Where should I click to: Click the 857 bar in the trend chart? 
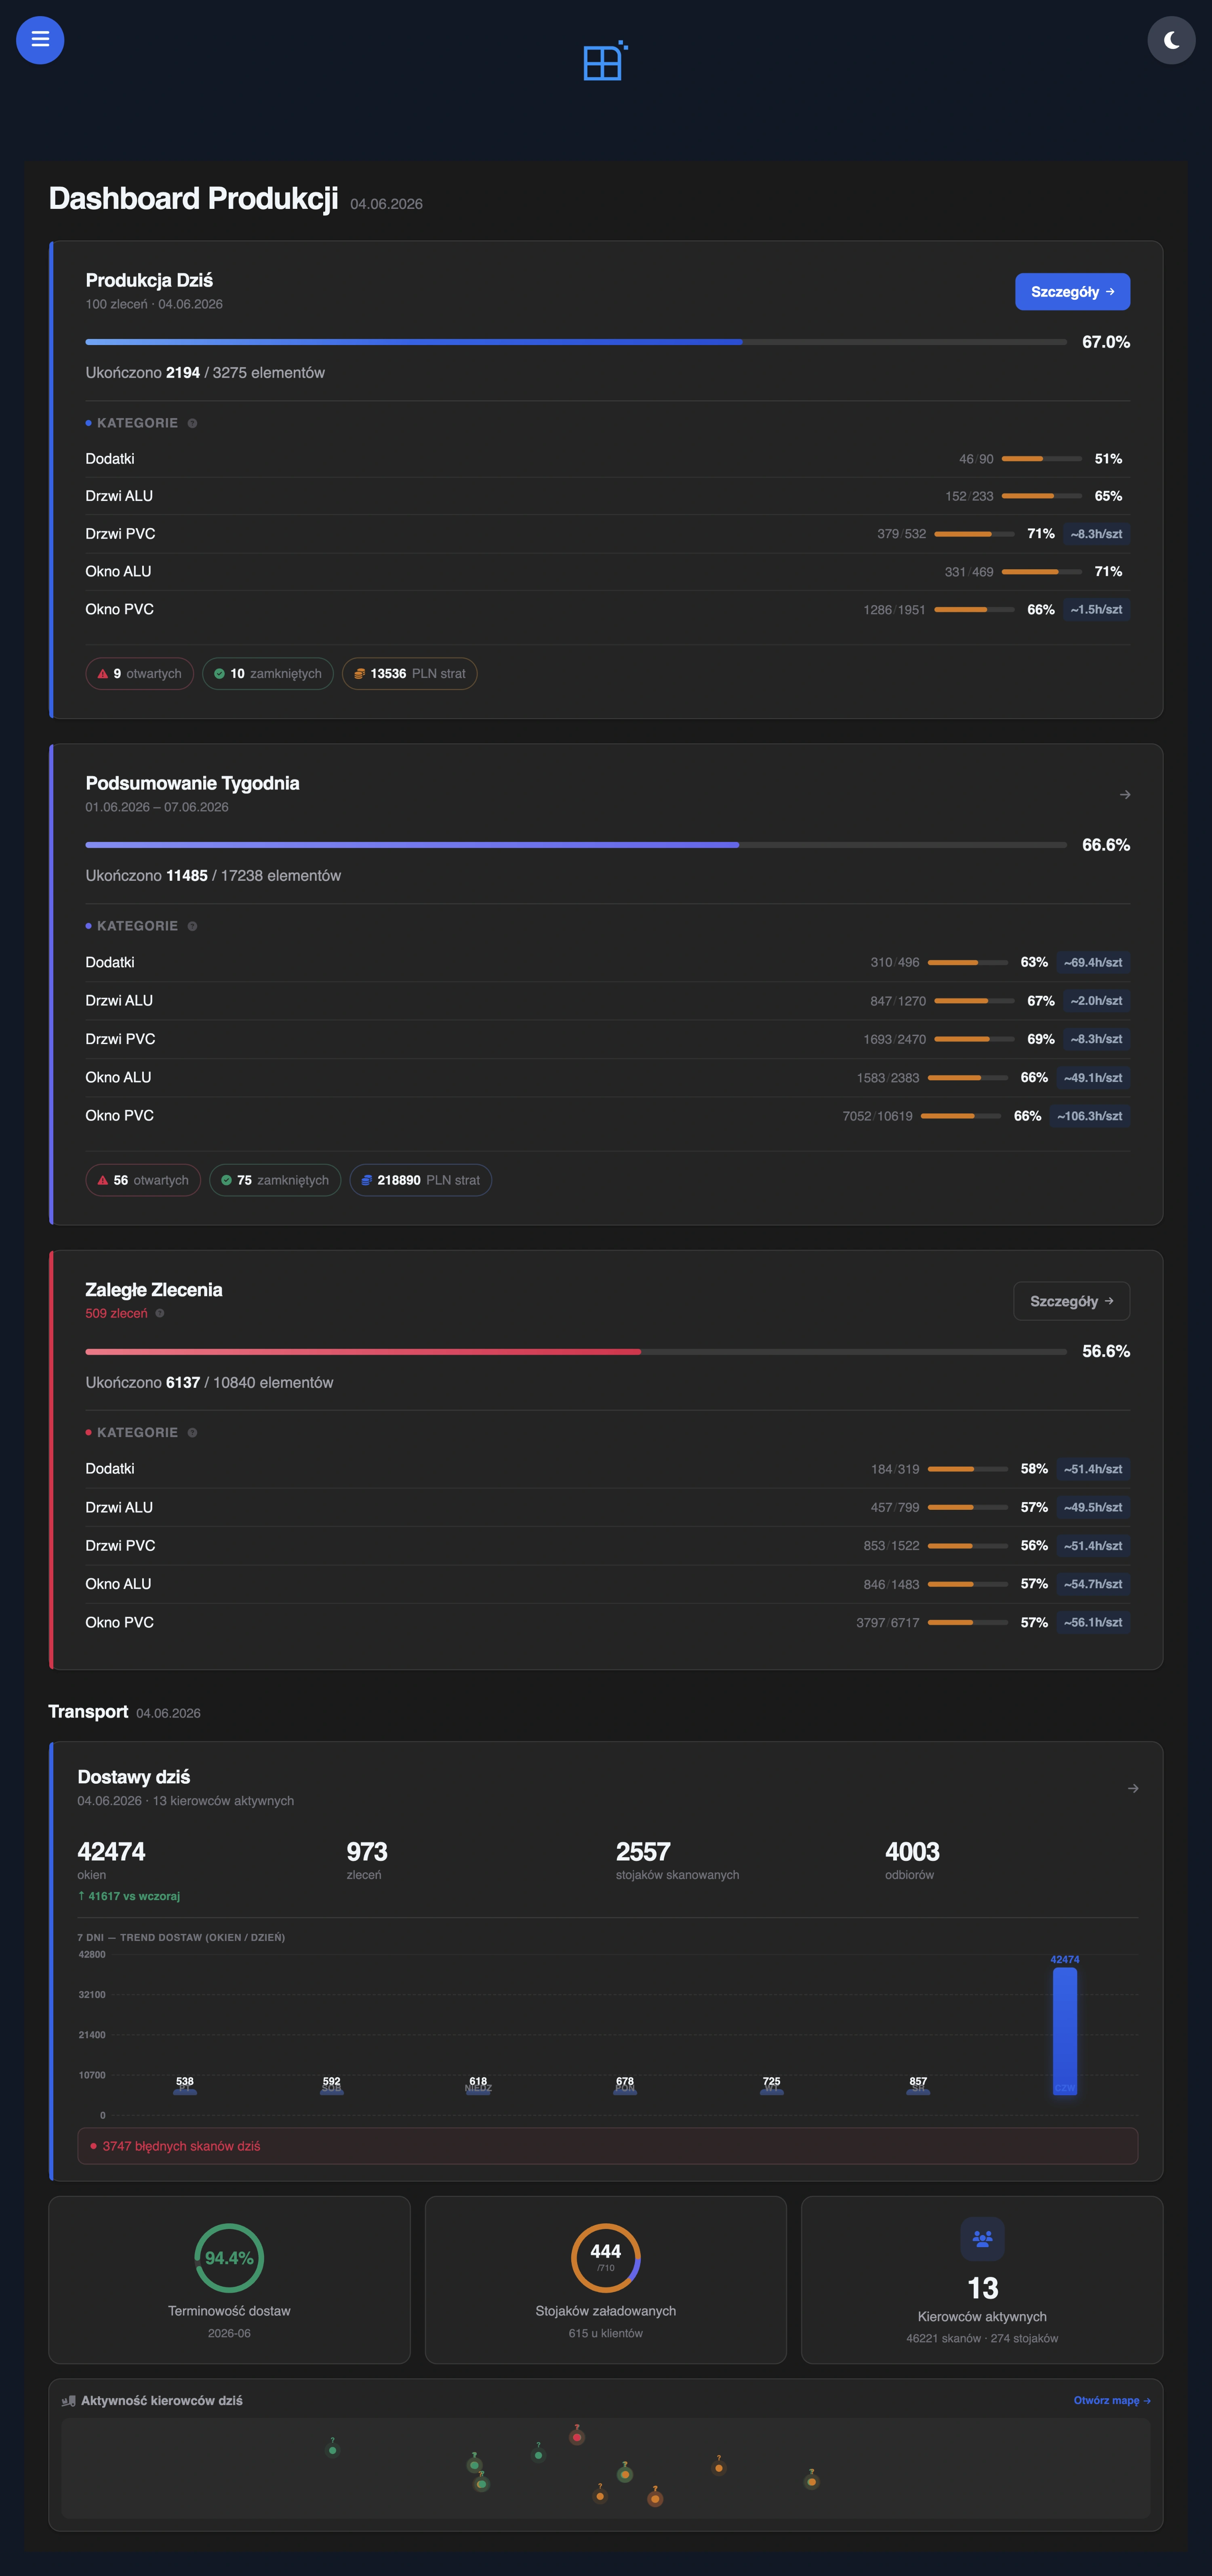pos(918,2091)
